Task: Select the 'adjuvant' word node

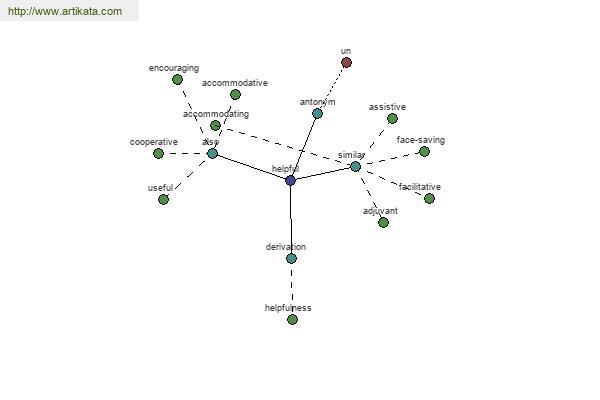Action: (x=383, y=223)
